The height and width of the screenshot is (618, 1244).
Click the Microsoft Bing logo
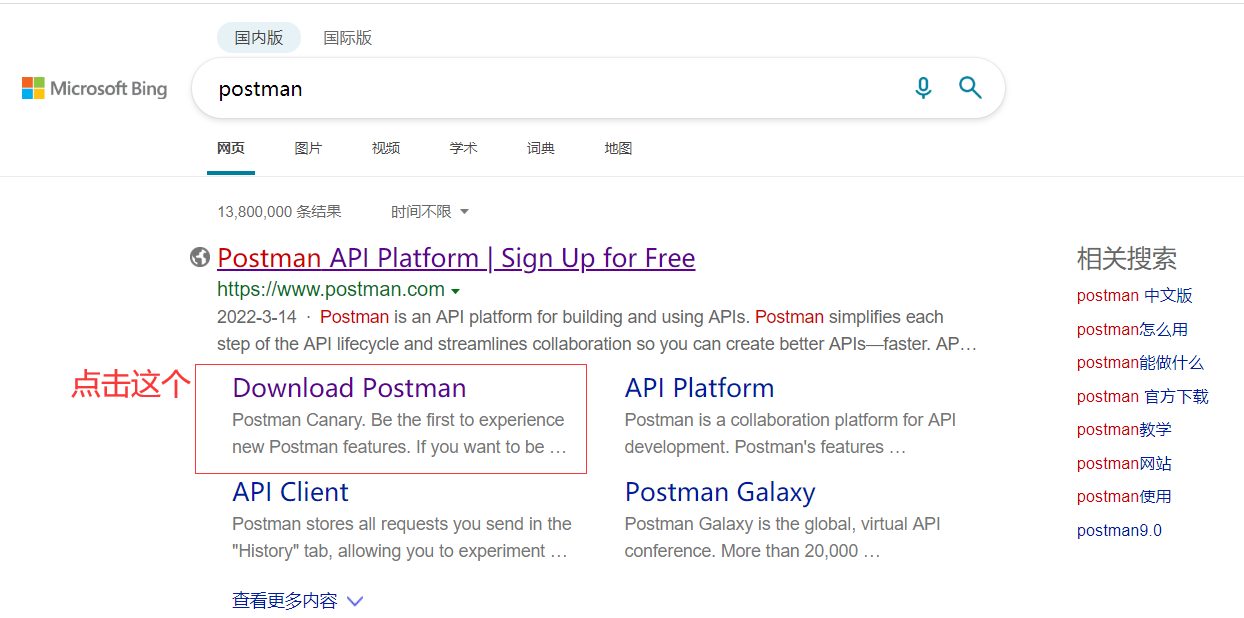tap(95, 88)
